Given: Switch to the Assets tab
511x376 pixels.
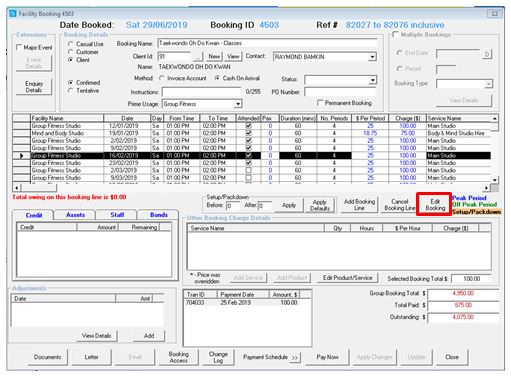Looking at the screenshot, I should point(75,215).
